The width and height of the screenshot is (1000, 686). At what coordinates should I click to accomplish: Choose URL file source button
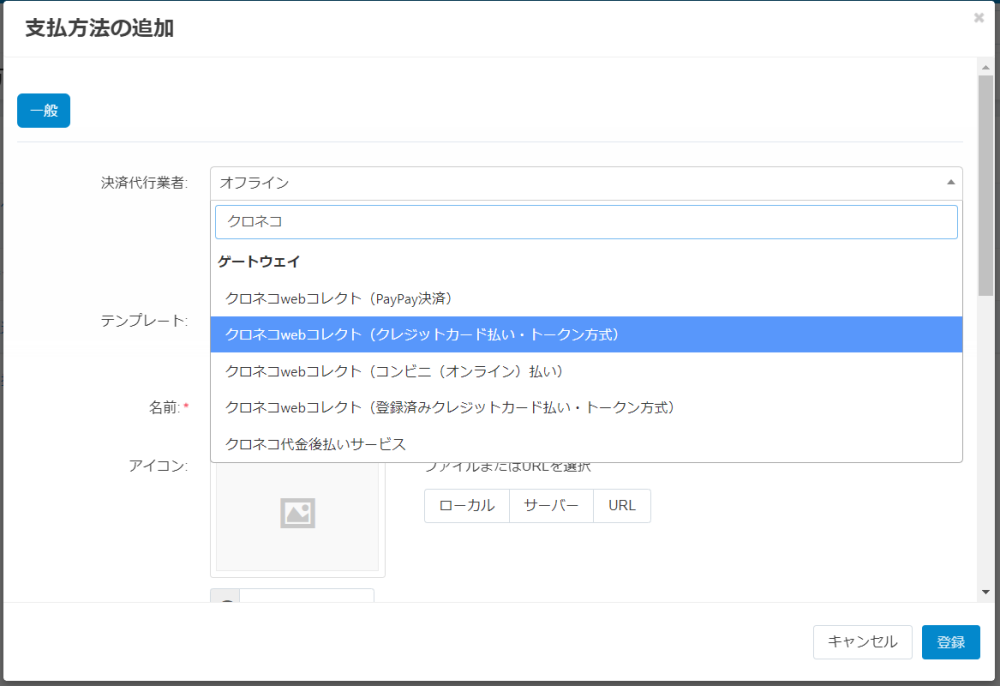(x=622, y=506)
